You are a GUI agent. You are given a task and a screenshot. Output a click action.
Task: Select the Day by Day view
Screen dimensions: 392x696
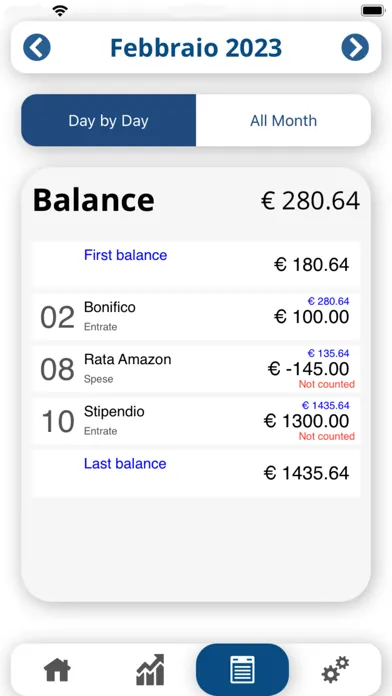click(108, 120)
